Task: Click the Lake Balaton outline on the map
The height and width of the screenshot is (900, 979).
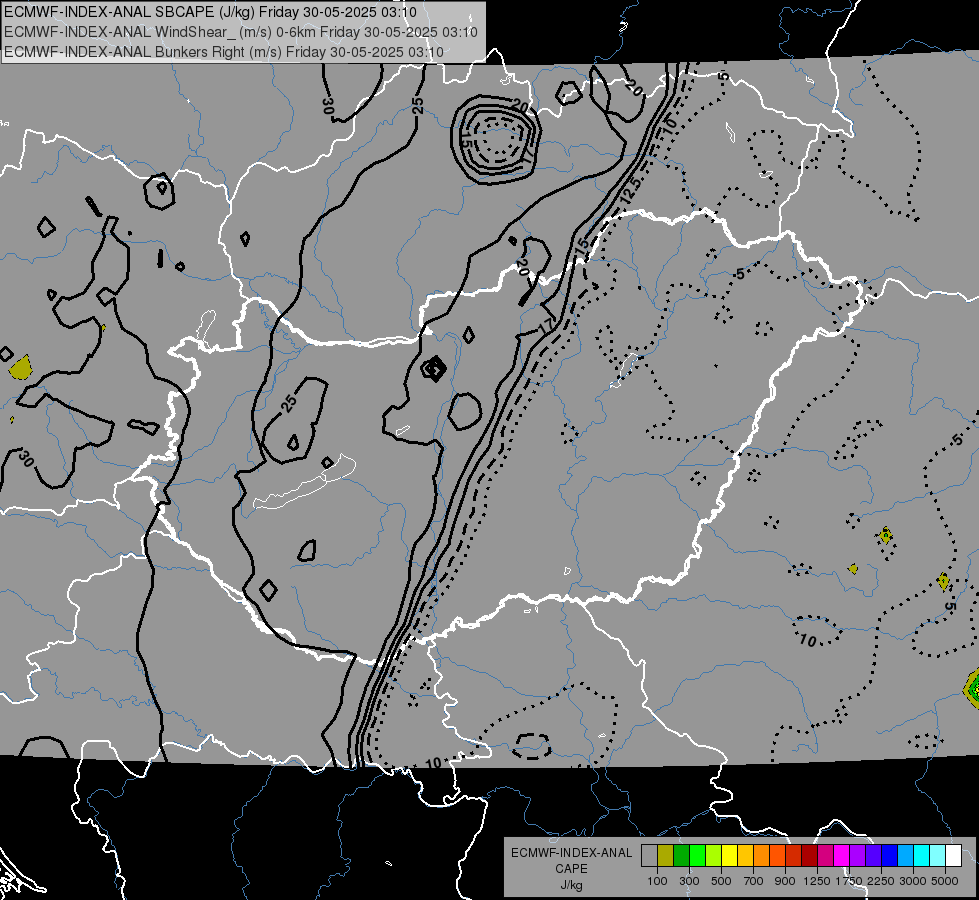Action: (x=305, y=482)
